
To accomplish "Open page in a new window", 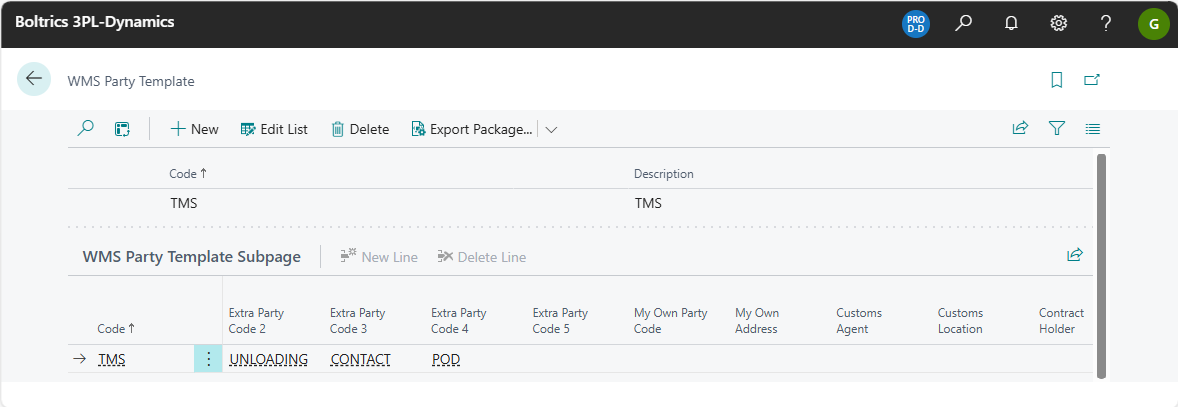I will [x=1092, y=80].
